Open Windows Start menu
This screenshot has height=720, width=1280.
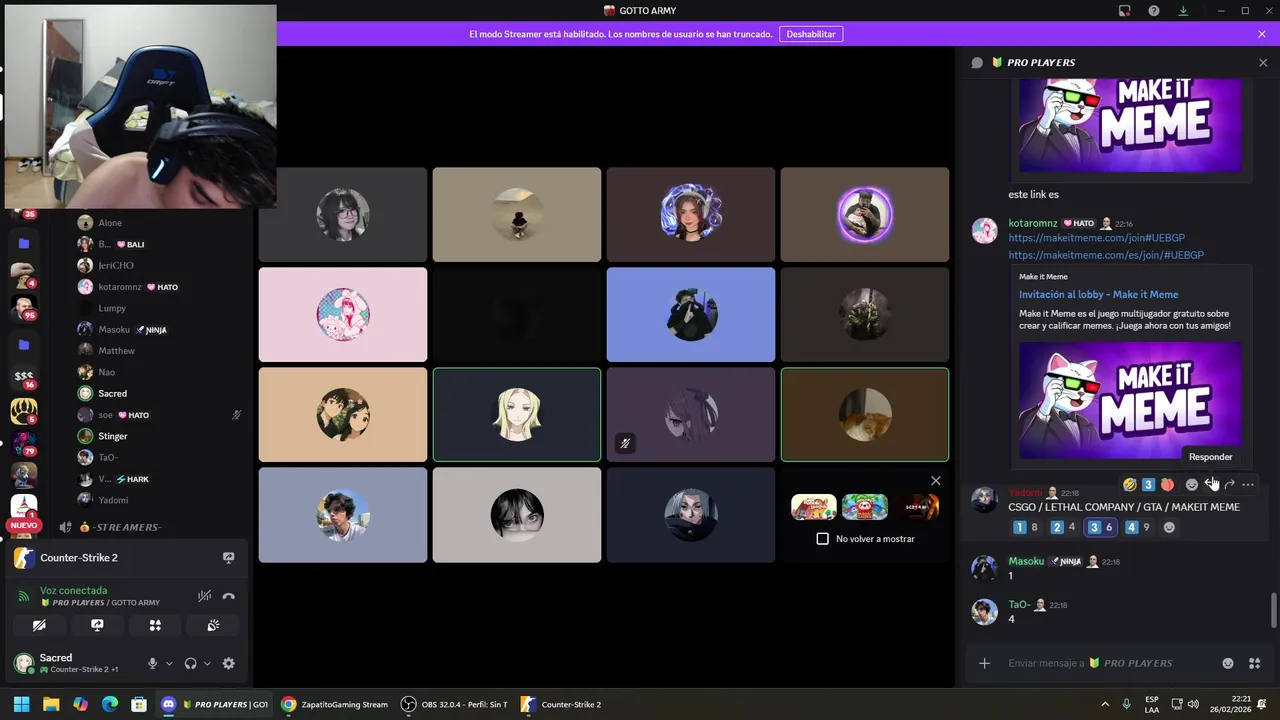click(21, 704)
